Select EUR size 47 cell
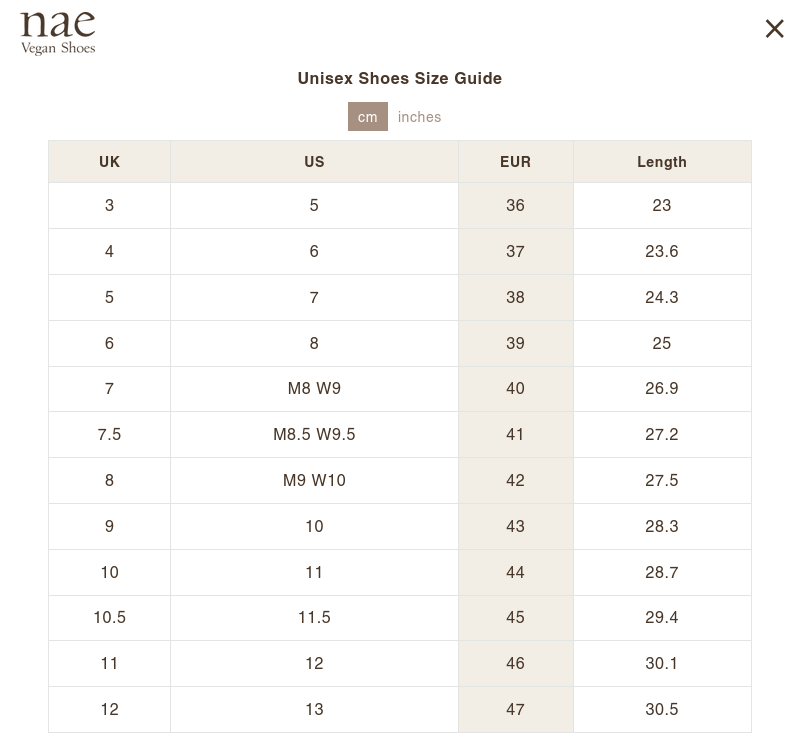The image size is (800, 750). pyautogui.click(x=515, y=710)
